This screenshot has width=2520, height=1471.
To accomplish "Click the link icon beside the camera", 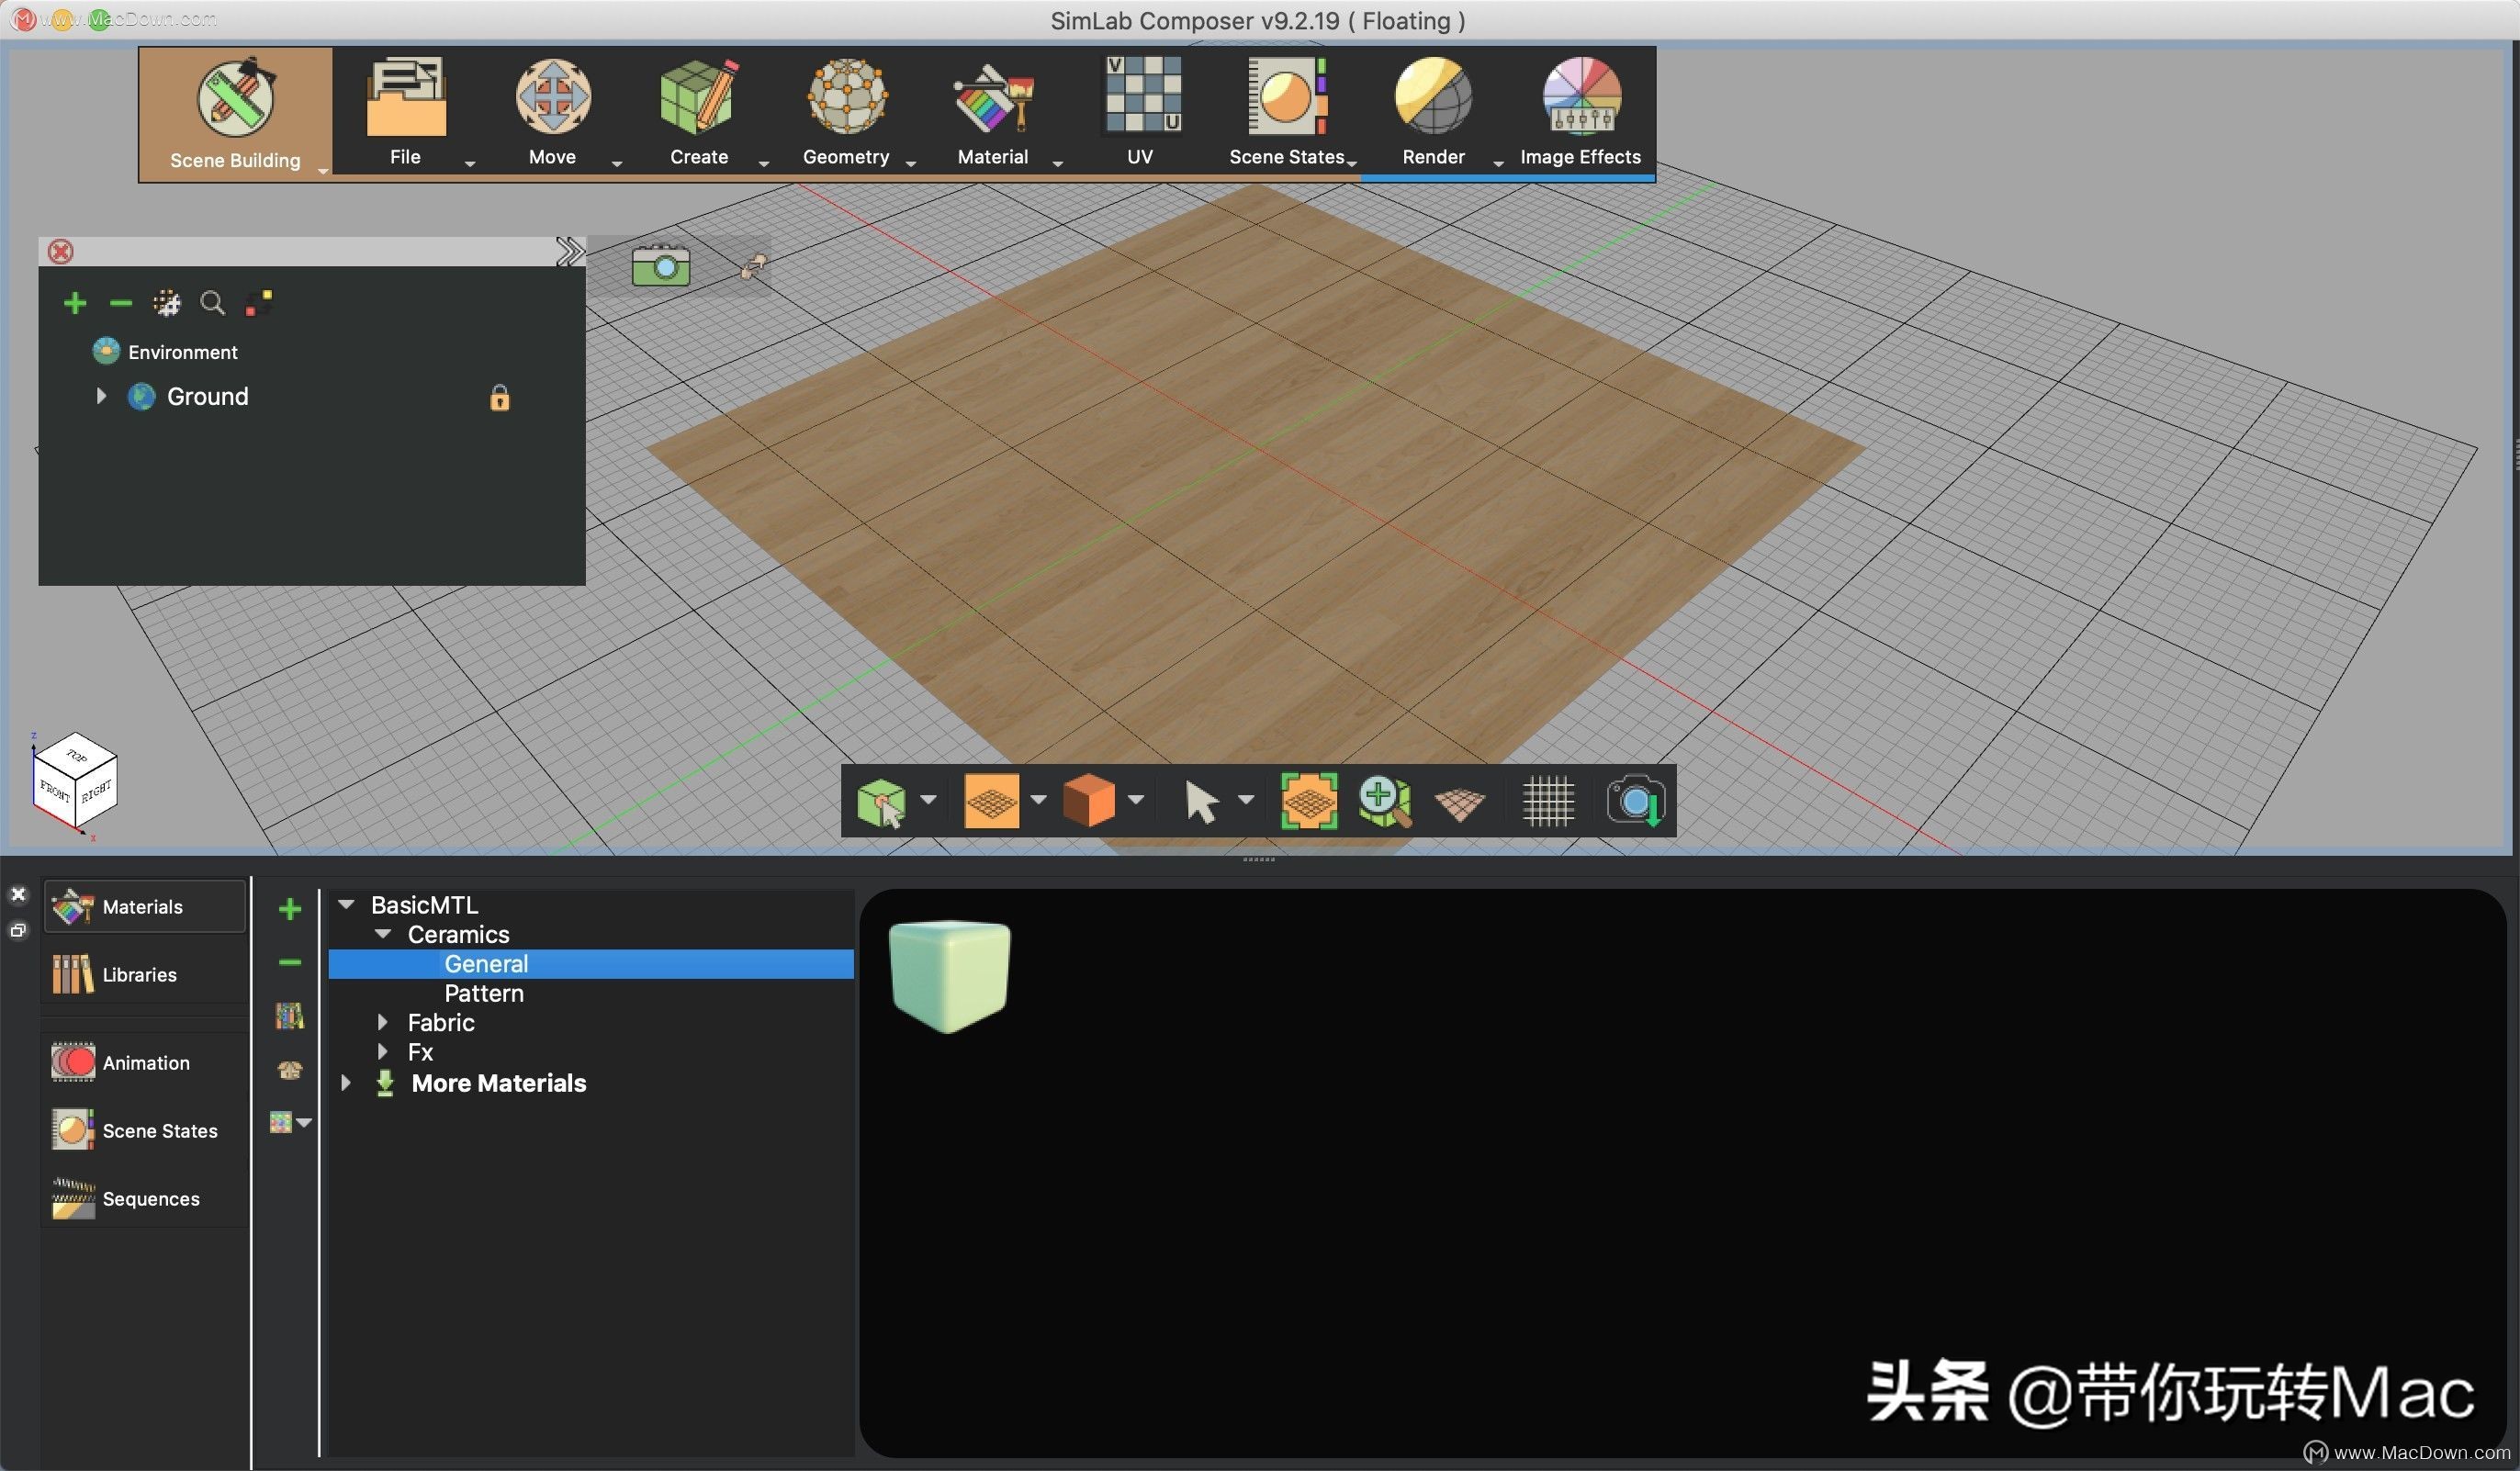I will click(753, 265).
